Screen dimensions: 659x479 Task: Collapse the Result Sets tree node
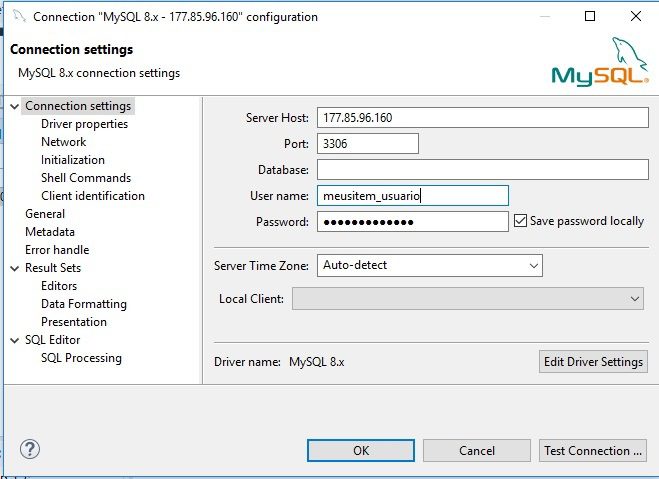coord(15,268)
